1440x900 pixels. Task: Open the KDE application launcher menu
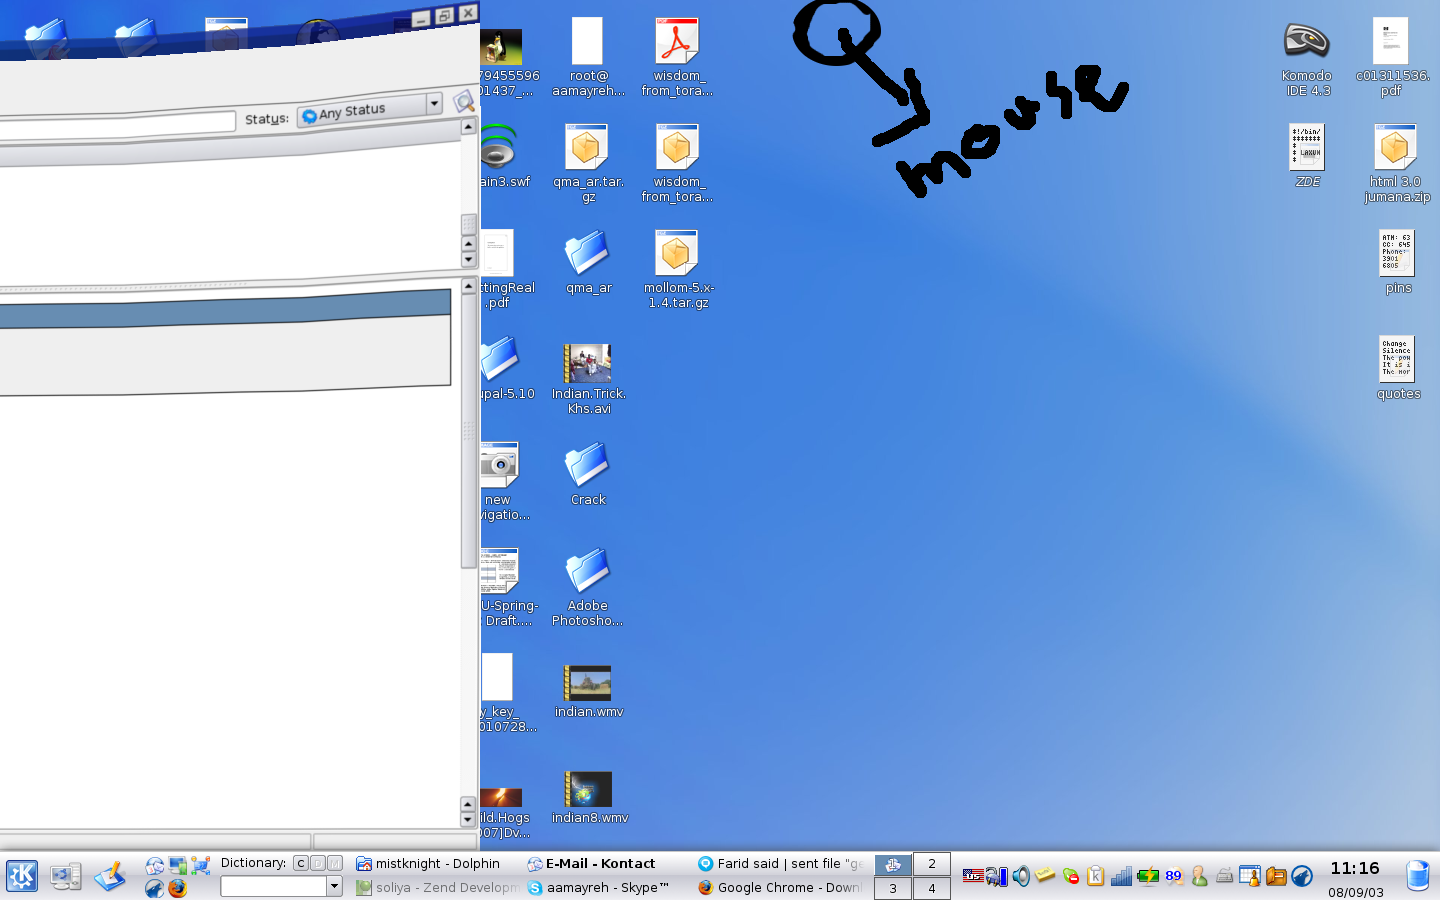tap(22, 876)
